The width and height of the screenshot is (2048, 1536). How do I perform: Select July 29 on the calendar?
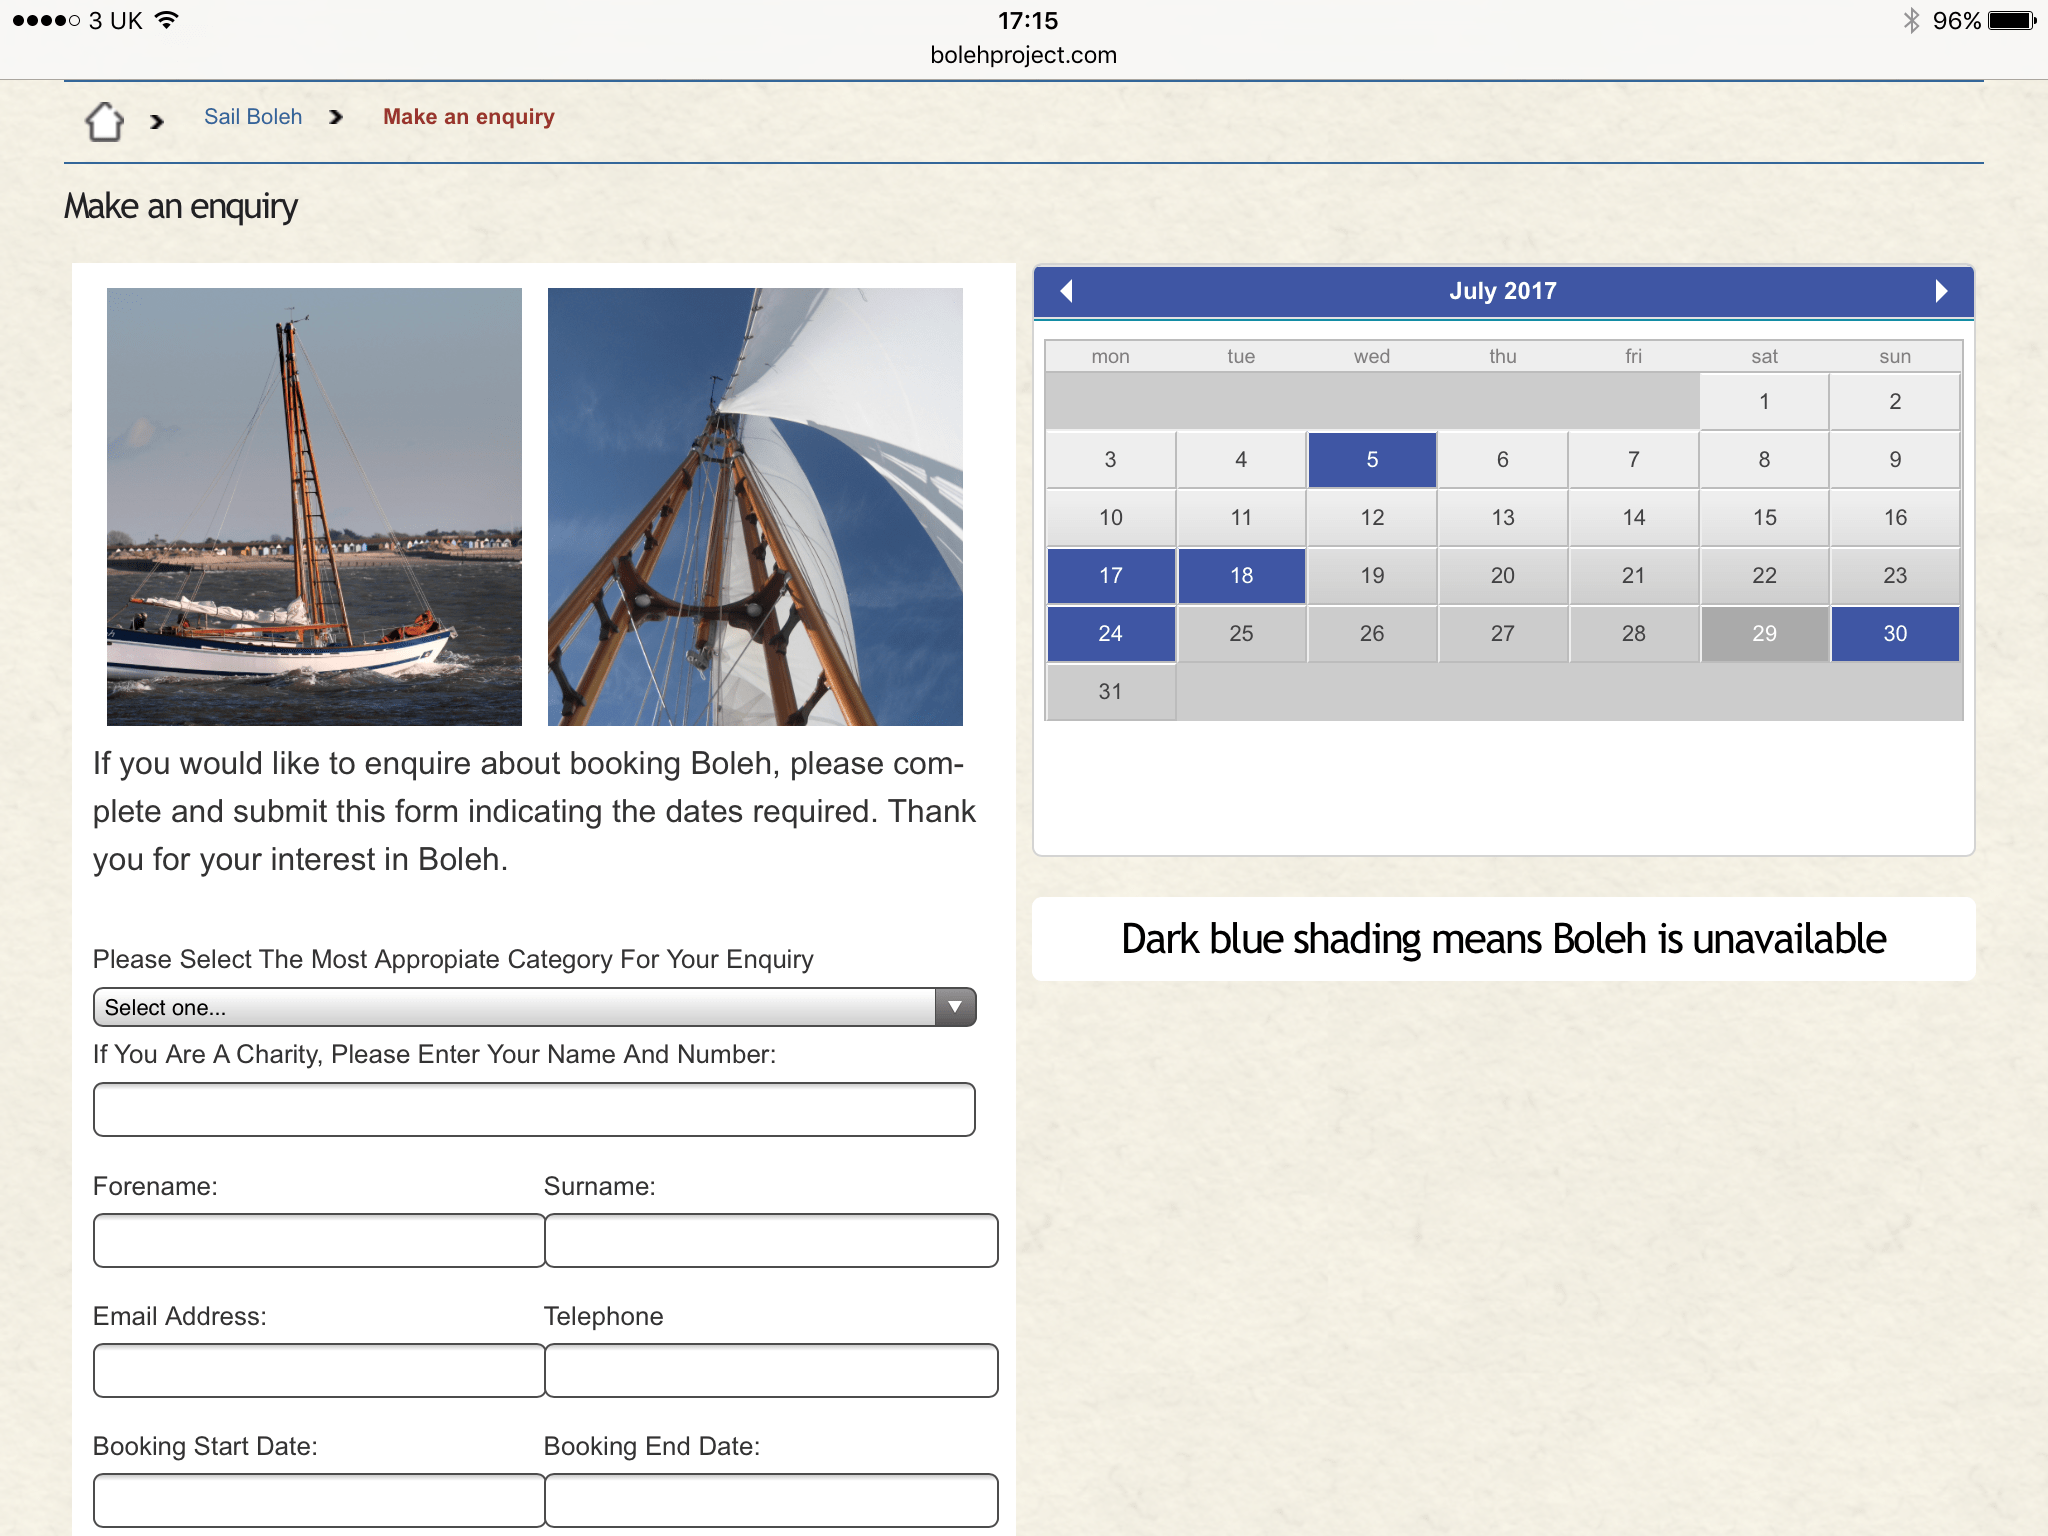click(1764, 633)
